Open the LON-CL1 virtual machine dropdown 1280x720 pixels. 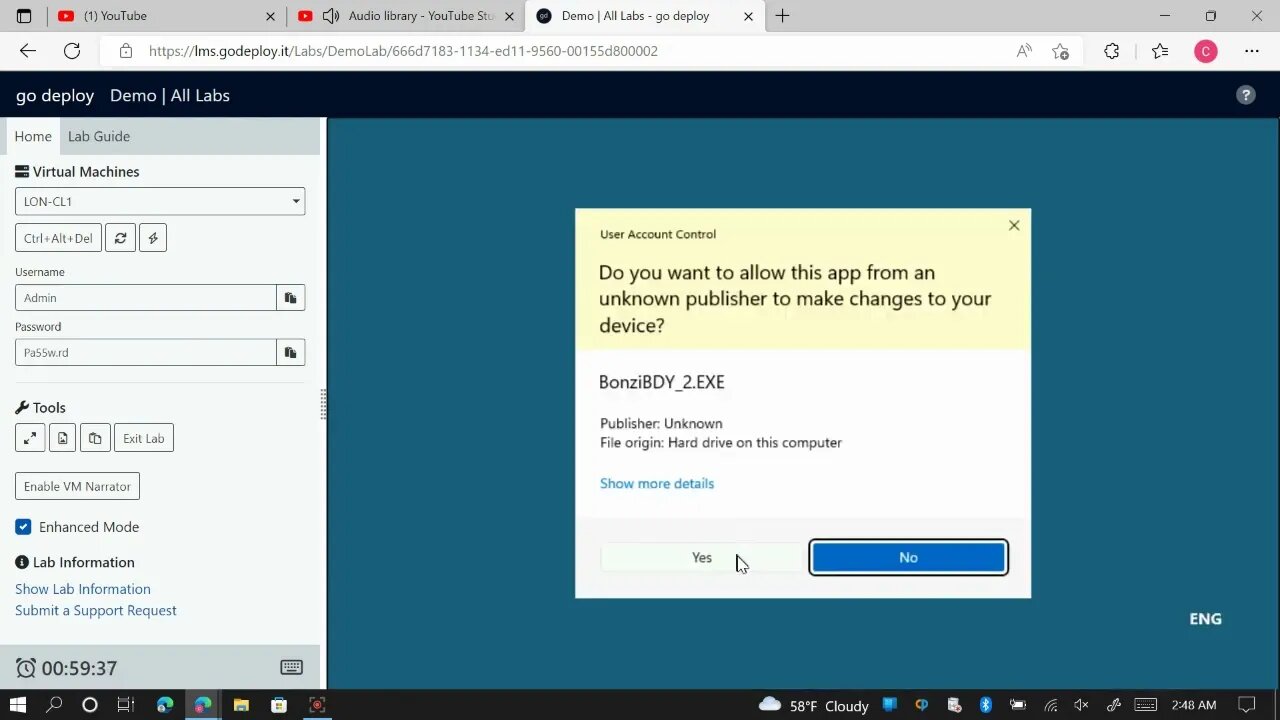click(160, 201)
